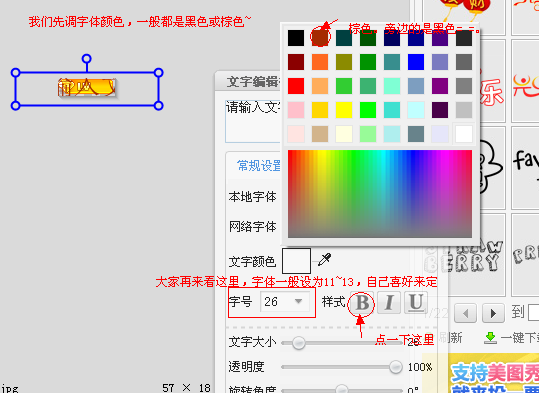Select the brown swatch in top row
This screenshot has width=539, height=393.
point(320,37)
